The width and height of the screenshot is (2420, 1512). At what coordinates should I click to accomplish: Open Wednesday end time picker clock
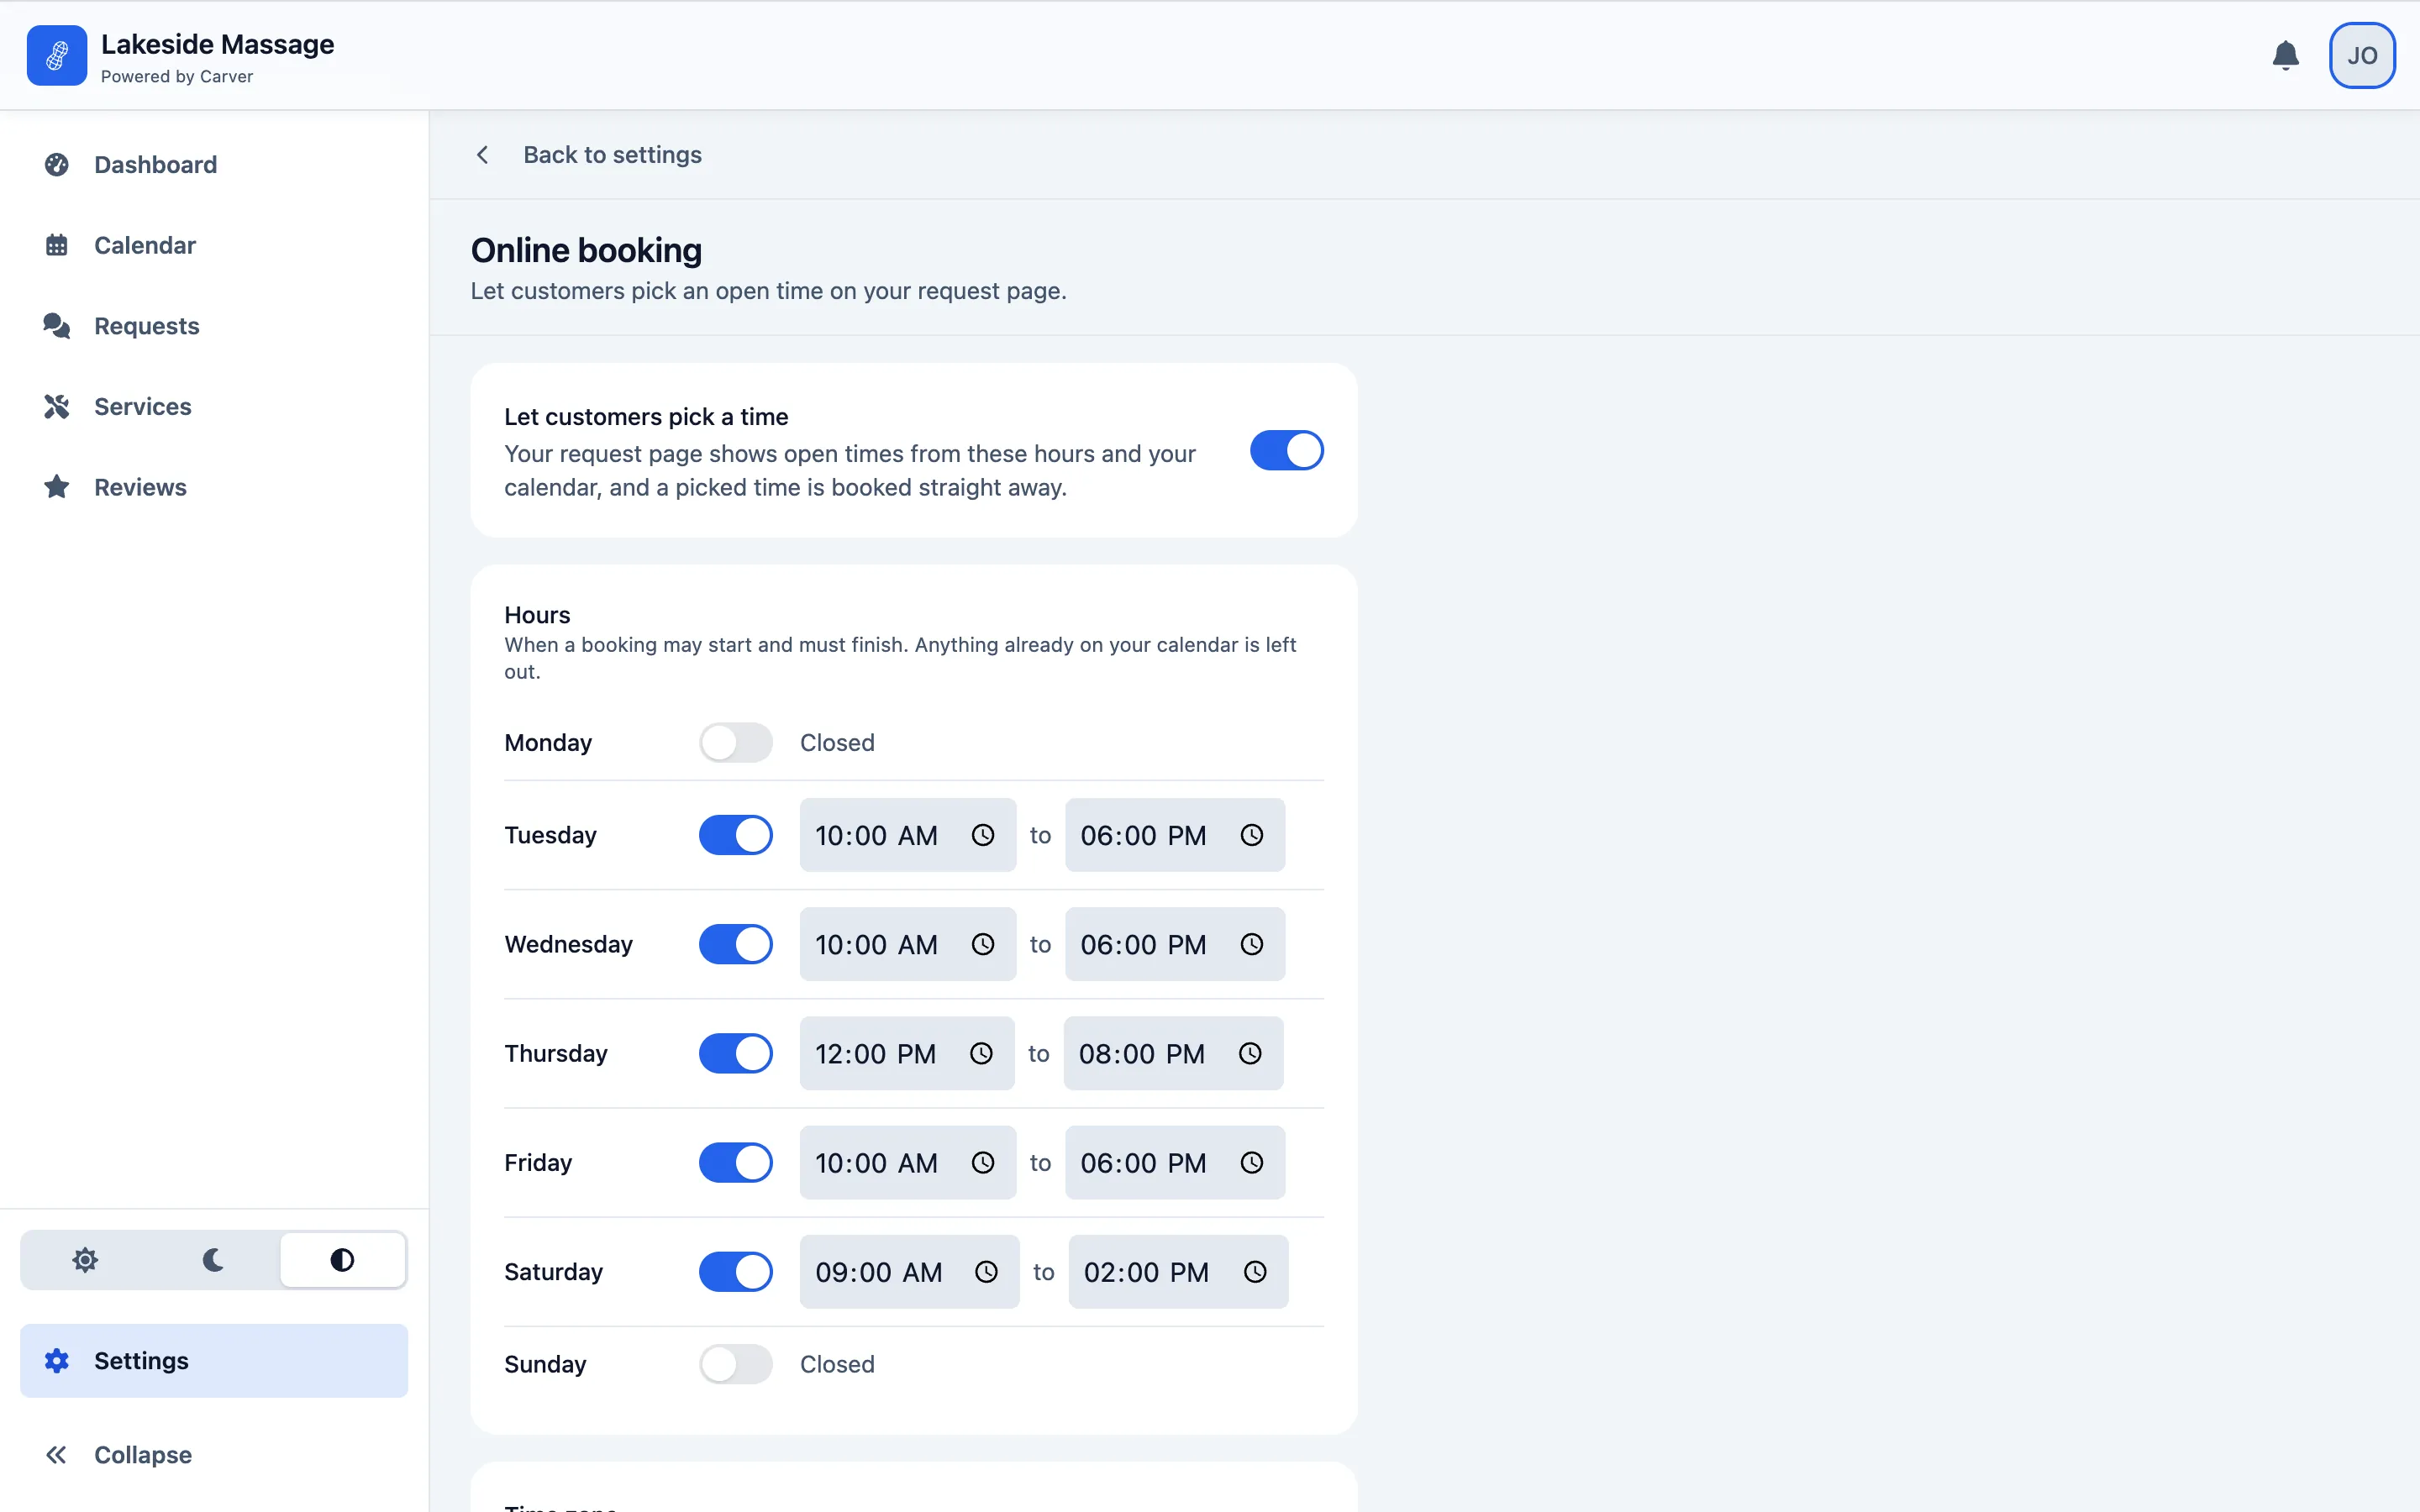click(x=1252, y=944)
